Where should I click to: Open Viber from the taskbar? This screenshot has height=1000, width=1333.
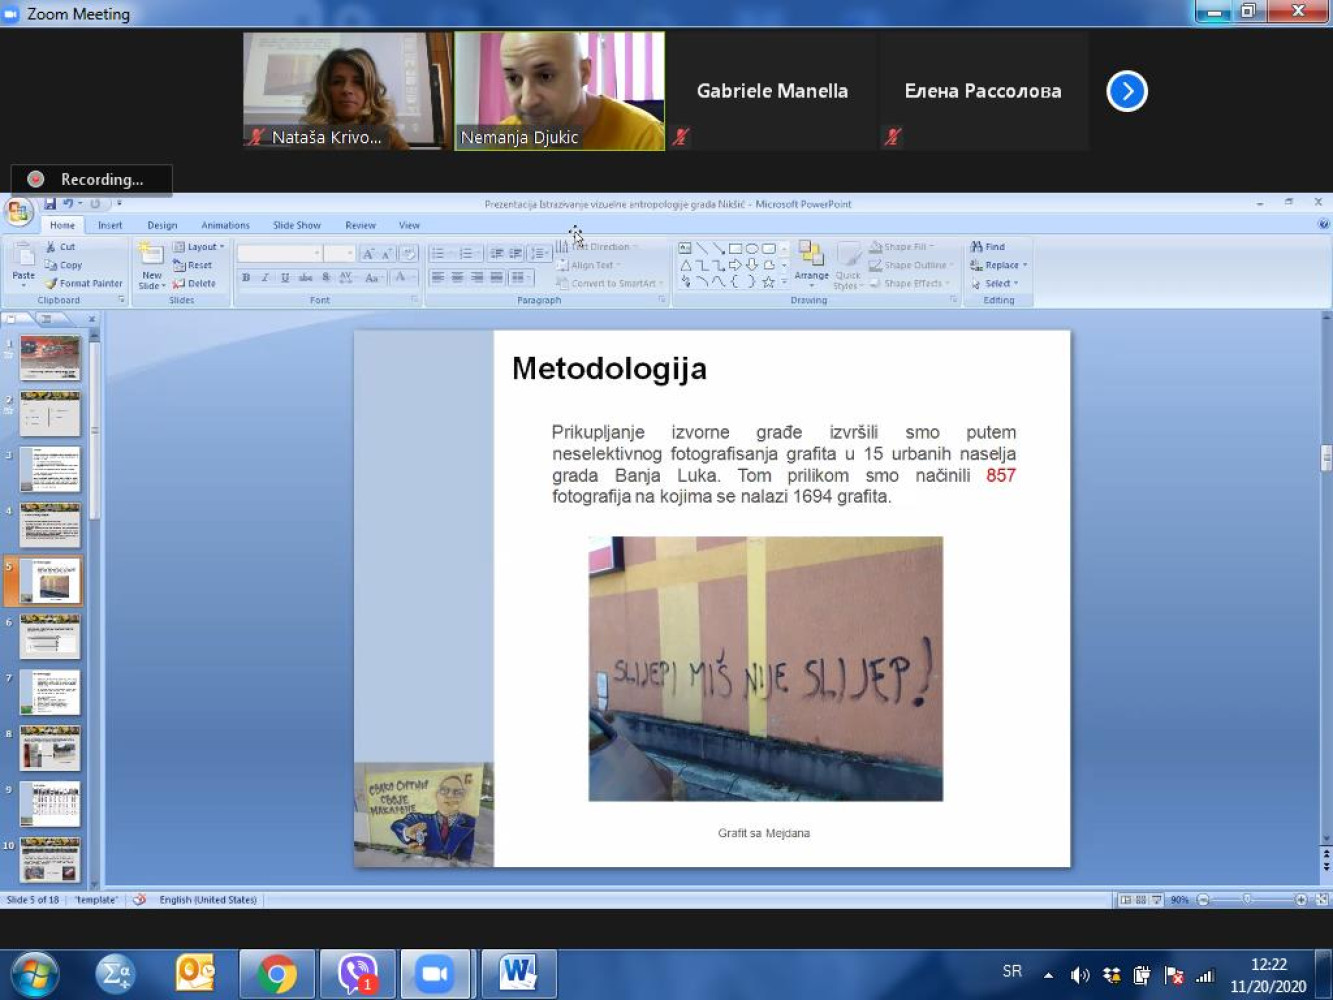(x=357, y=974)
